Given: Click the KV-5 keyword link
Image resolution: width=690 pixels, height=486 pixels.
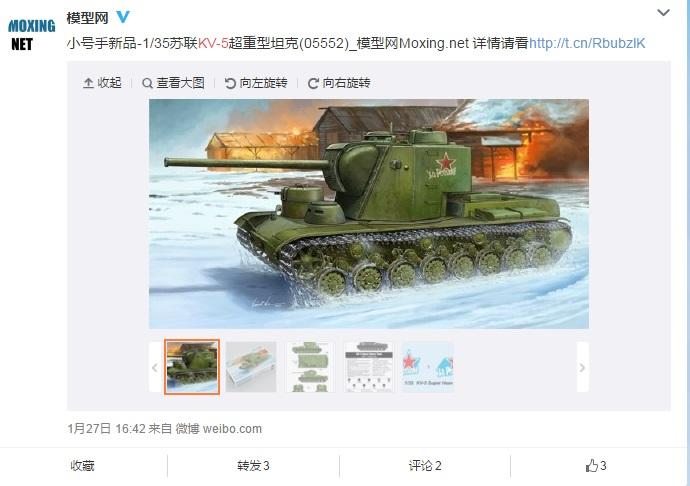Looking at the screenshot, I should point(213,43).
